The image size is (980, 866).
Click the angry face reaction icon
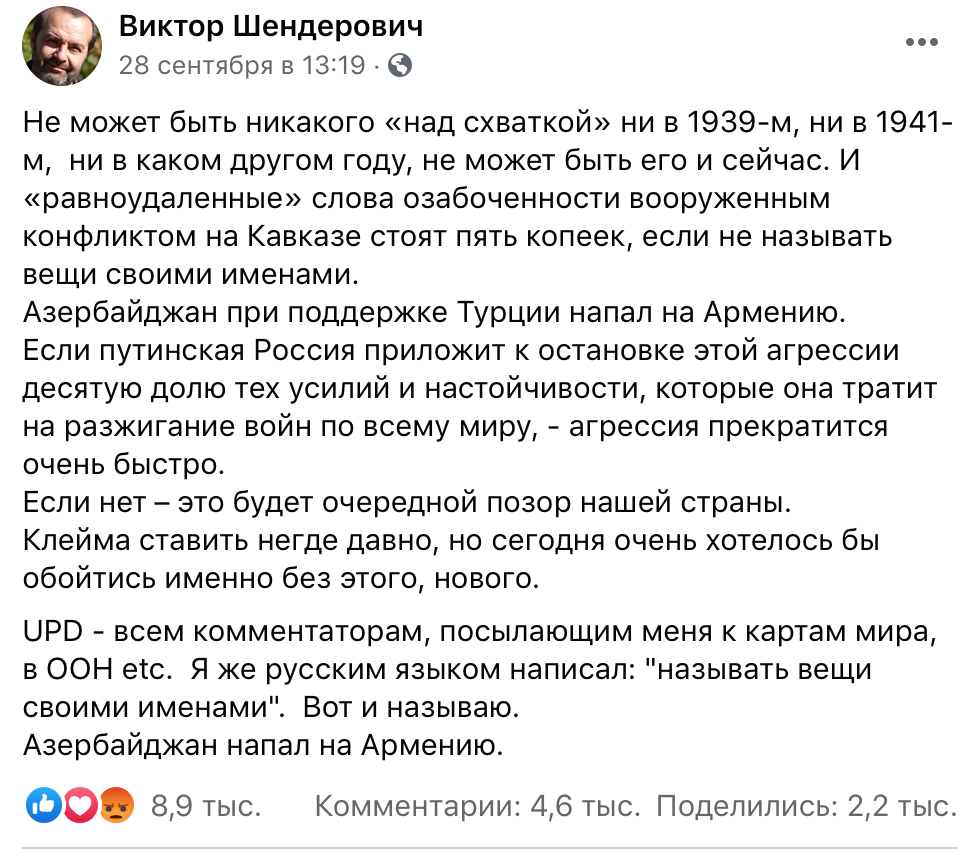(116, 805)
